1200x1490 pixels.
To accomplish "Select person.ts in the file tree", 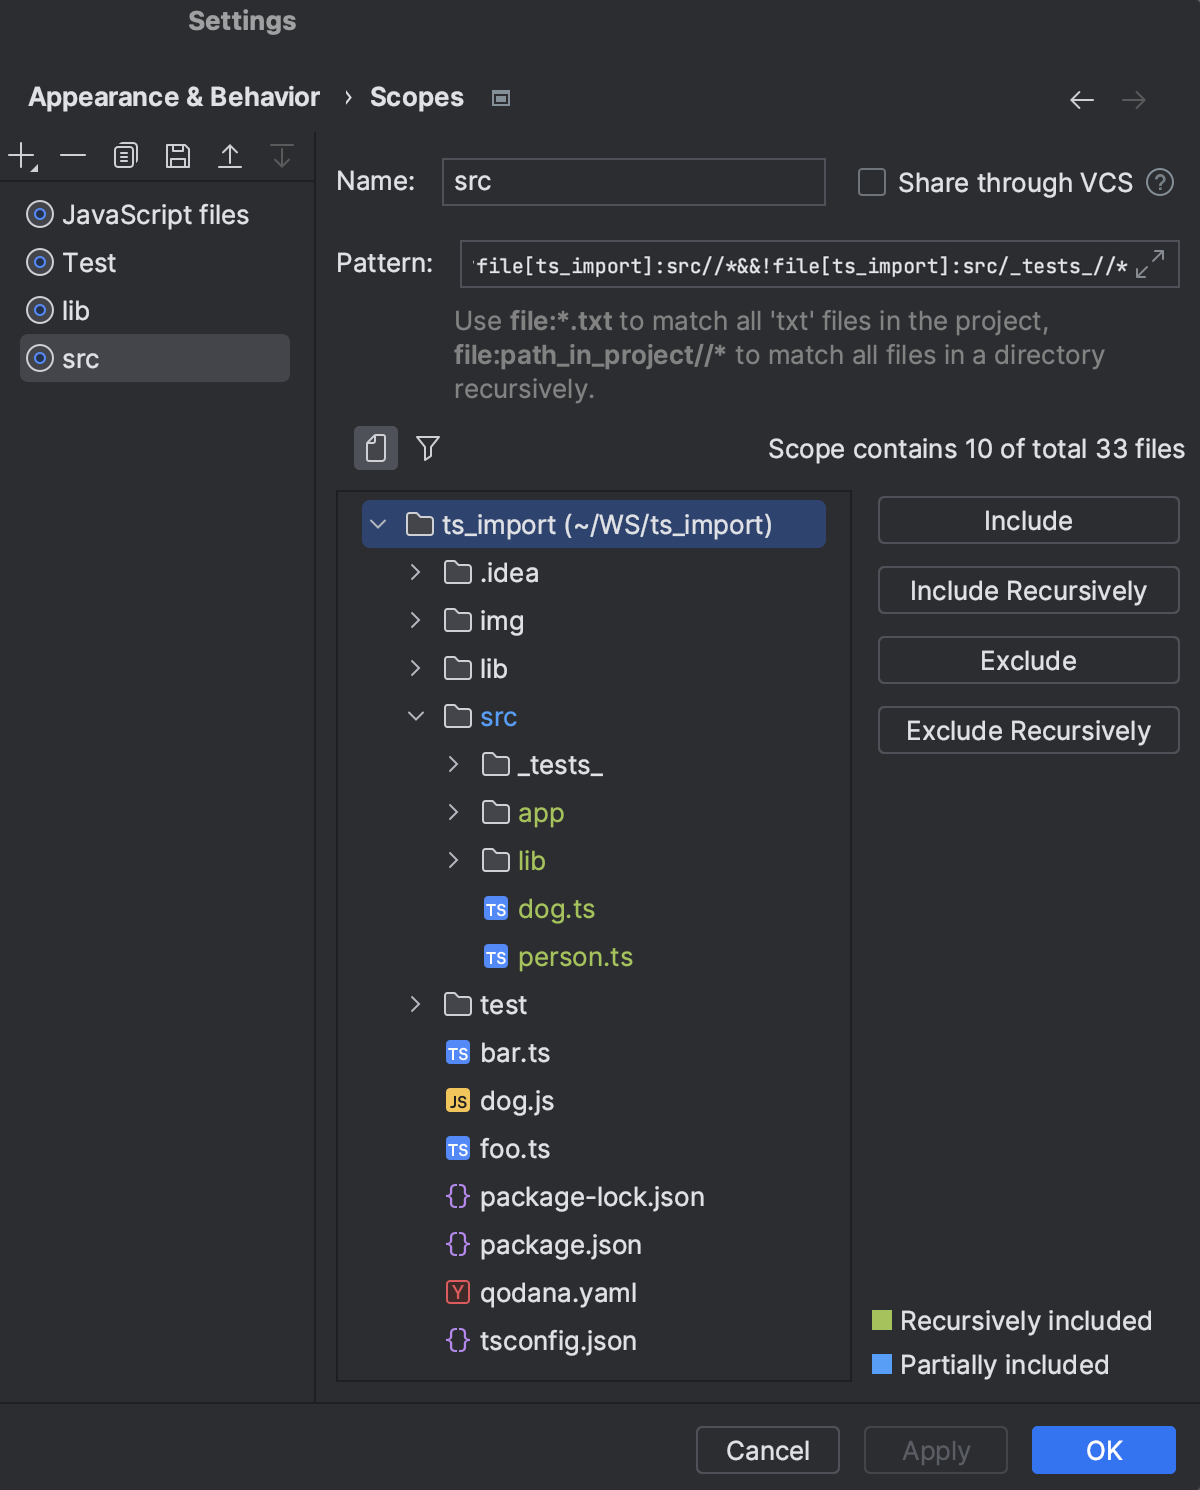I will [575, 956].
